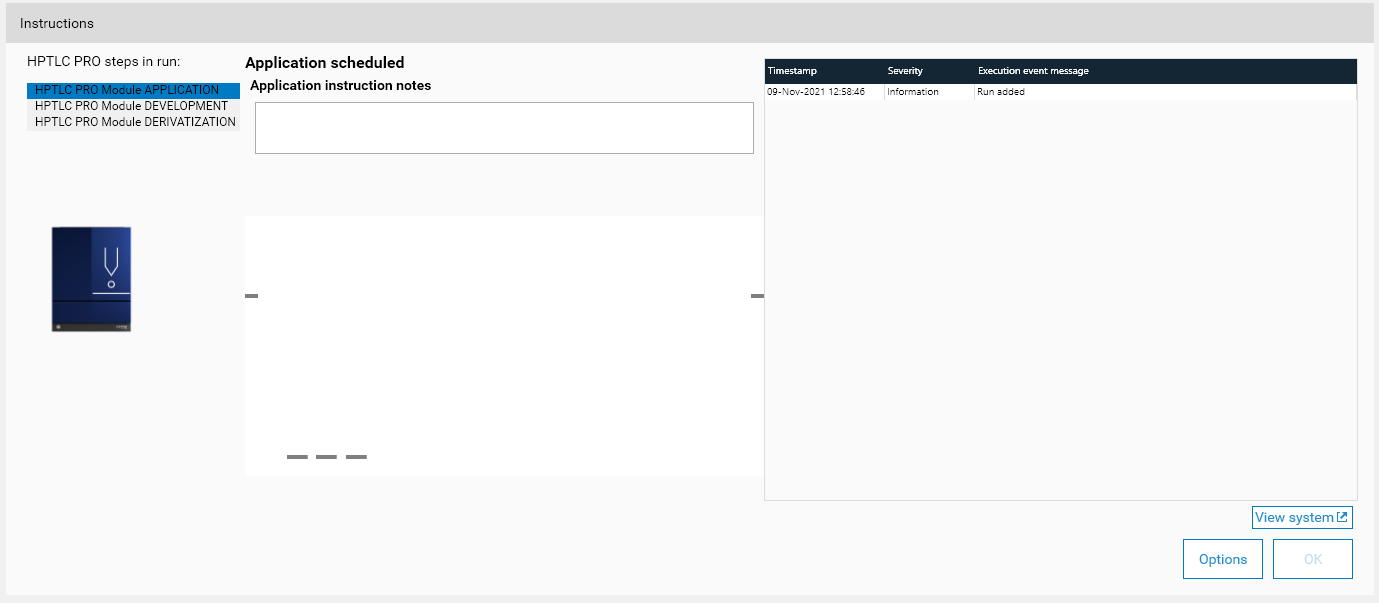The image size is (1379, 603).
Task: Select HPTLC PRO Module APPLICATION step
Action: (x=127, y=90)
